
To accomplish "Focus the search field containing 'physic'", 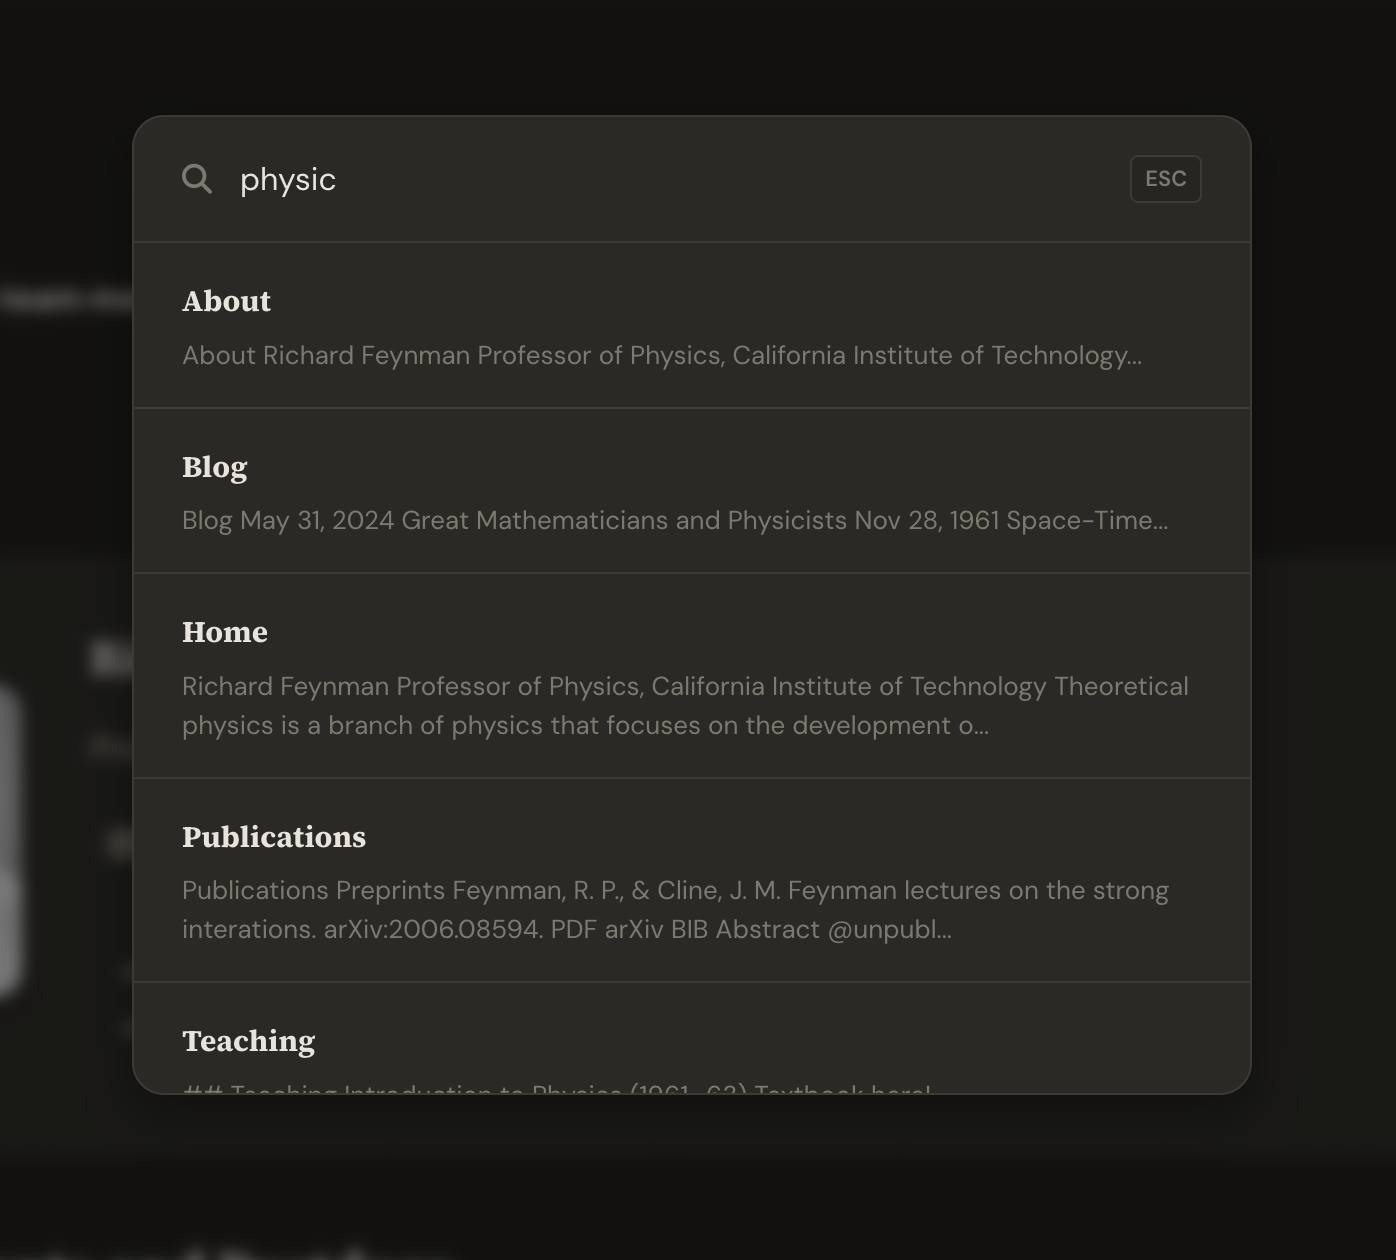I will (680, 179).
